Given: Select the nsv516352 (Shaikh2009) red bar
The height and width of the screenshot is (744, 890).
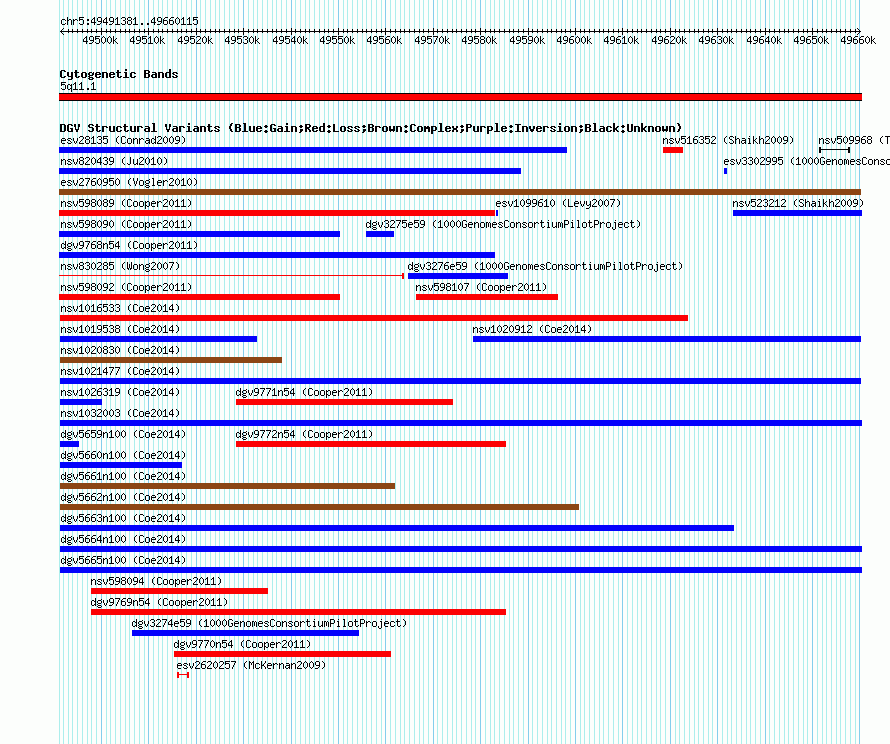Looking at the screenshot, I should (673, 150).
